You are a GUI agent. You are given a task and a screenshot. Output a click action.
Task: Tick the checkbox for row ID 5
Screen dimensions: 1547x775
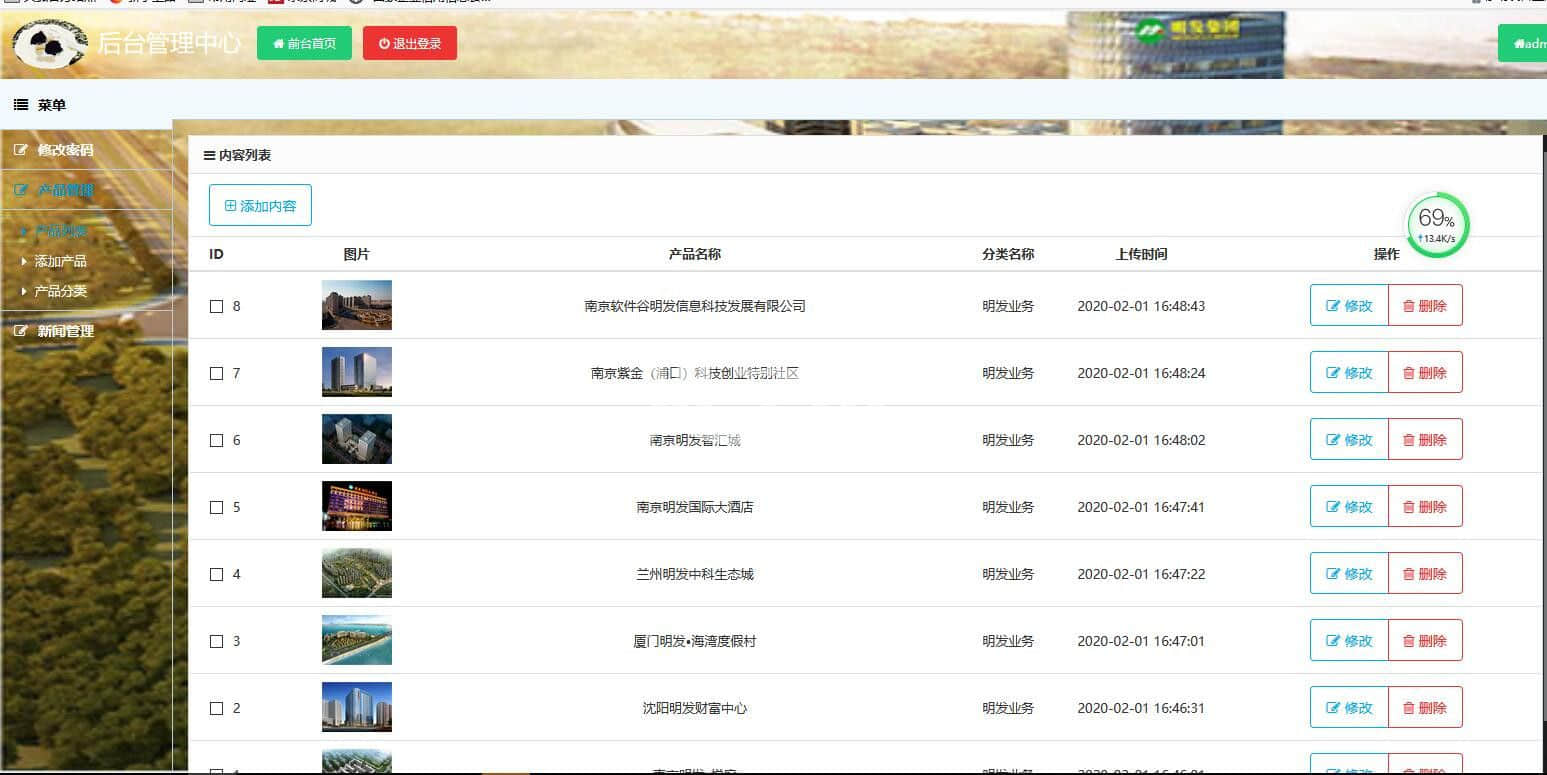216,508
